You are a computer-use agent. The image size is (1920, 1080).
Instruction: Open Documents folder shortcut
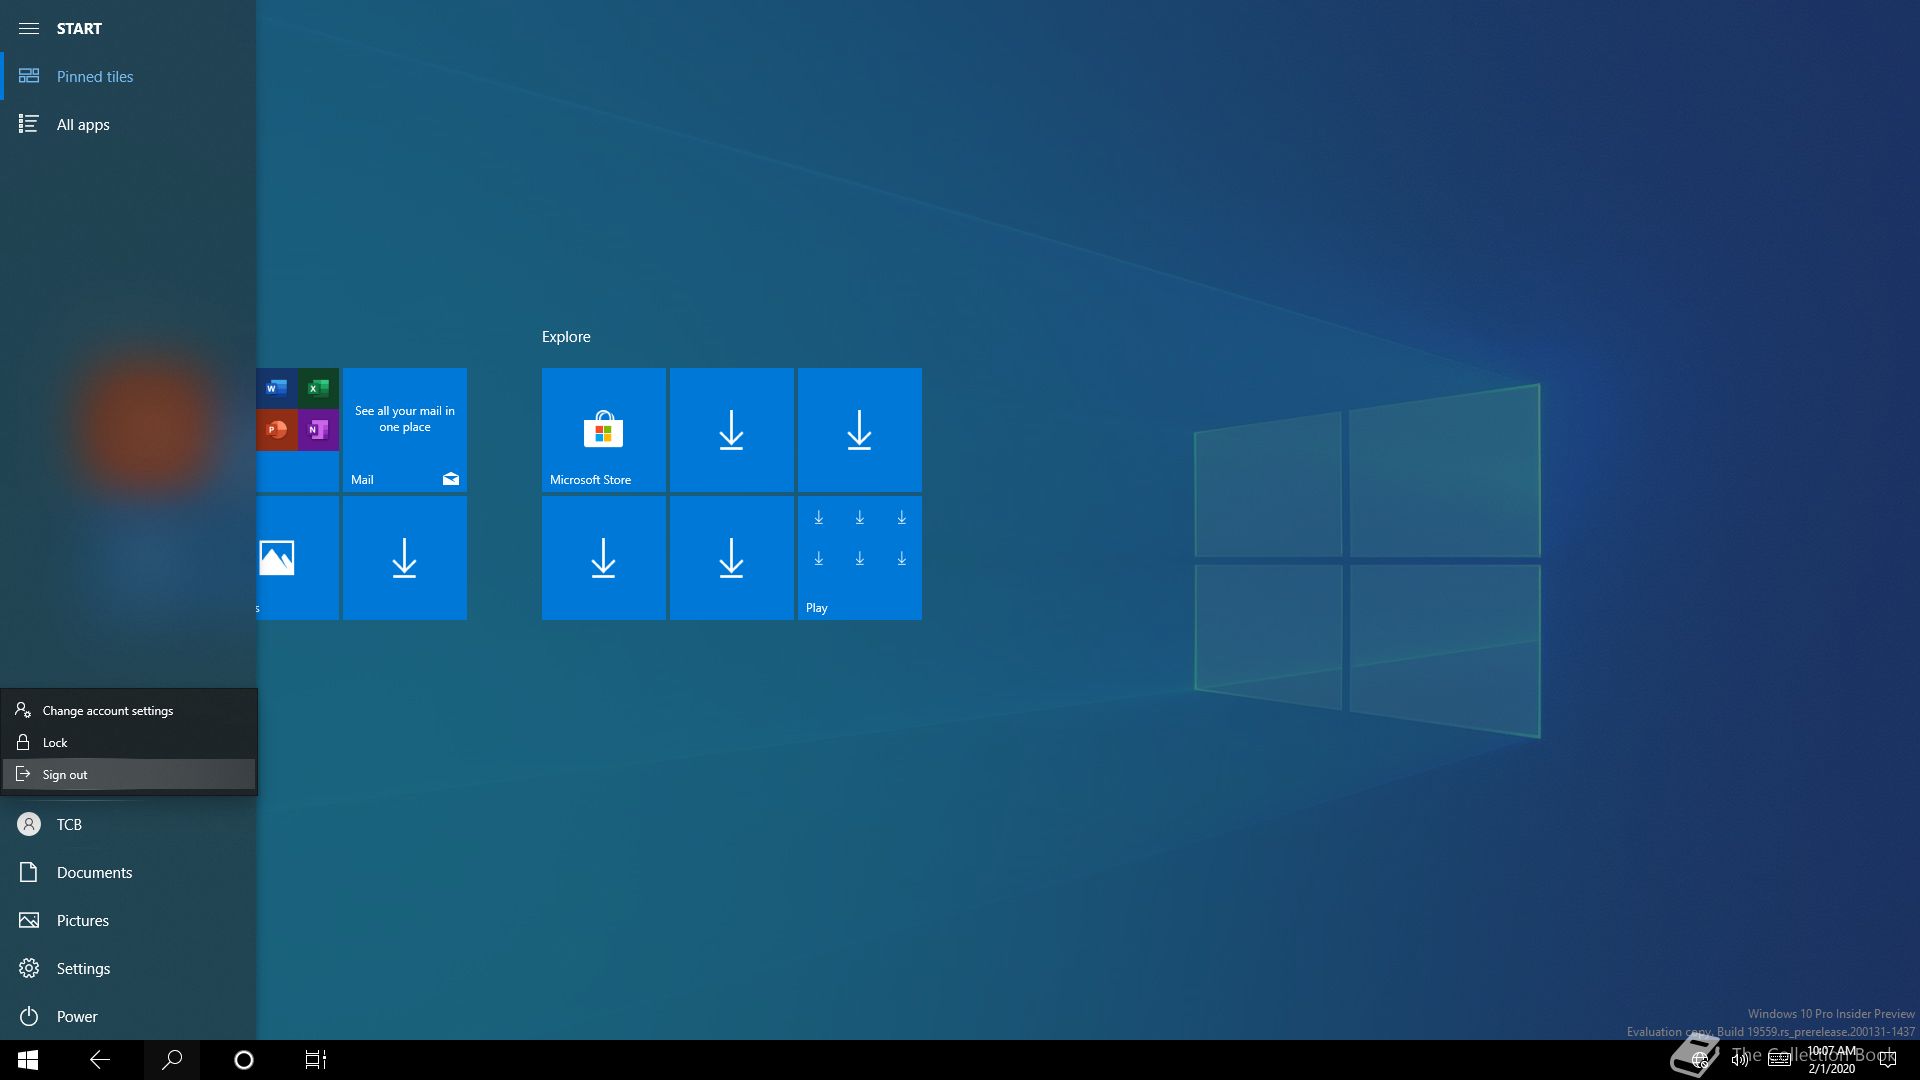128,872
